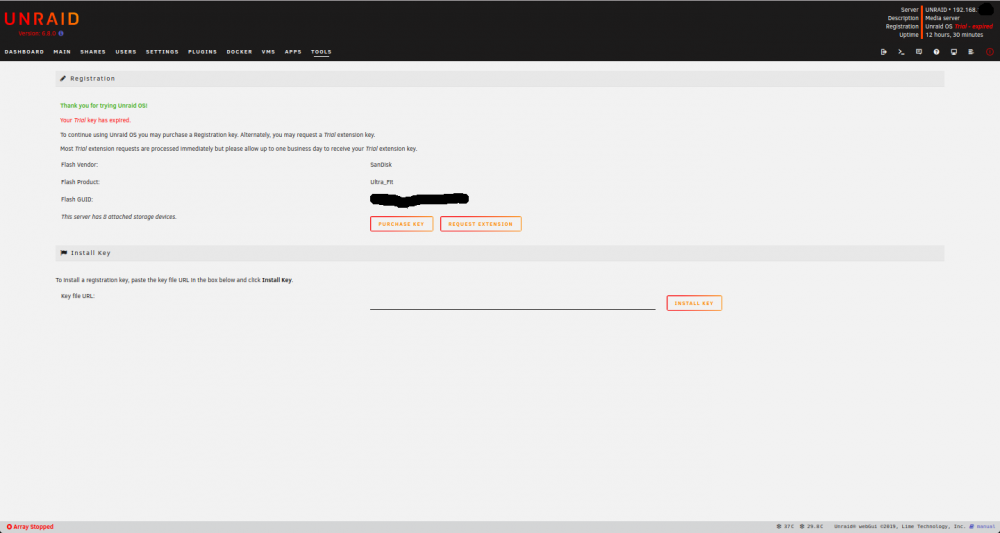This screenshot has height=533, width=1000.
Task: Click the Array Stopped status icon
Action: tap(10, 527)
